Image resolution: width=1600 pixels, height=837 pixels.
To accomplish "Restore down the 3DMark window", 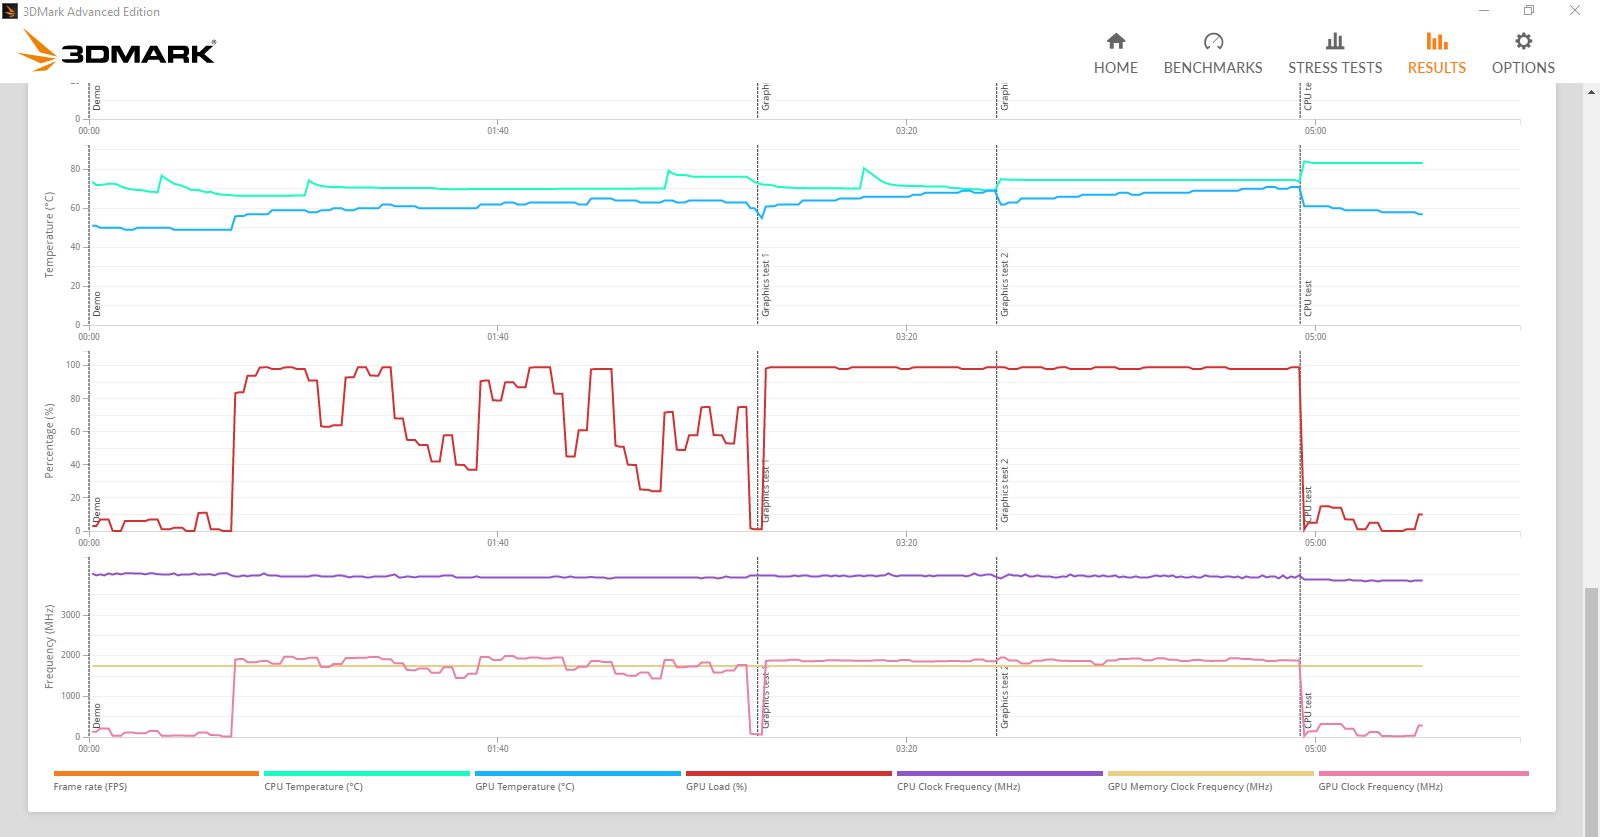I will 1528,11.
